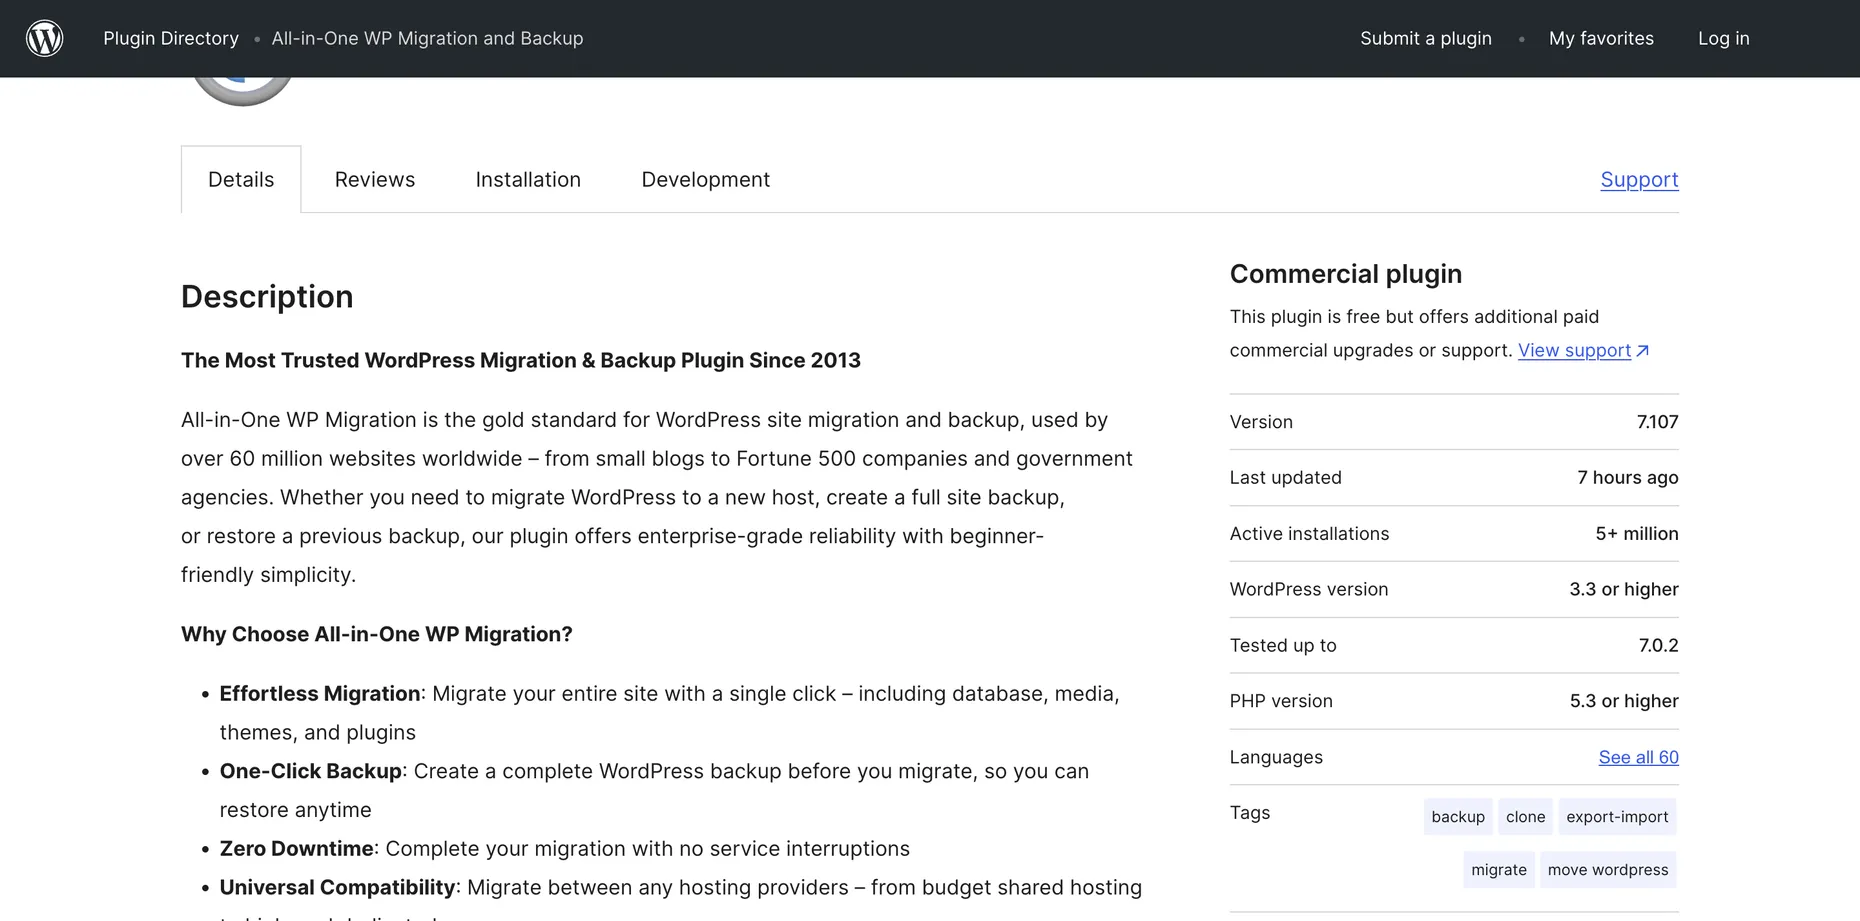Switch to the Development tab
Viewport: 1860px width, 921px height.
pyautogui.click(x=705, y=180)
